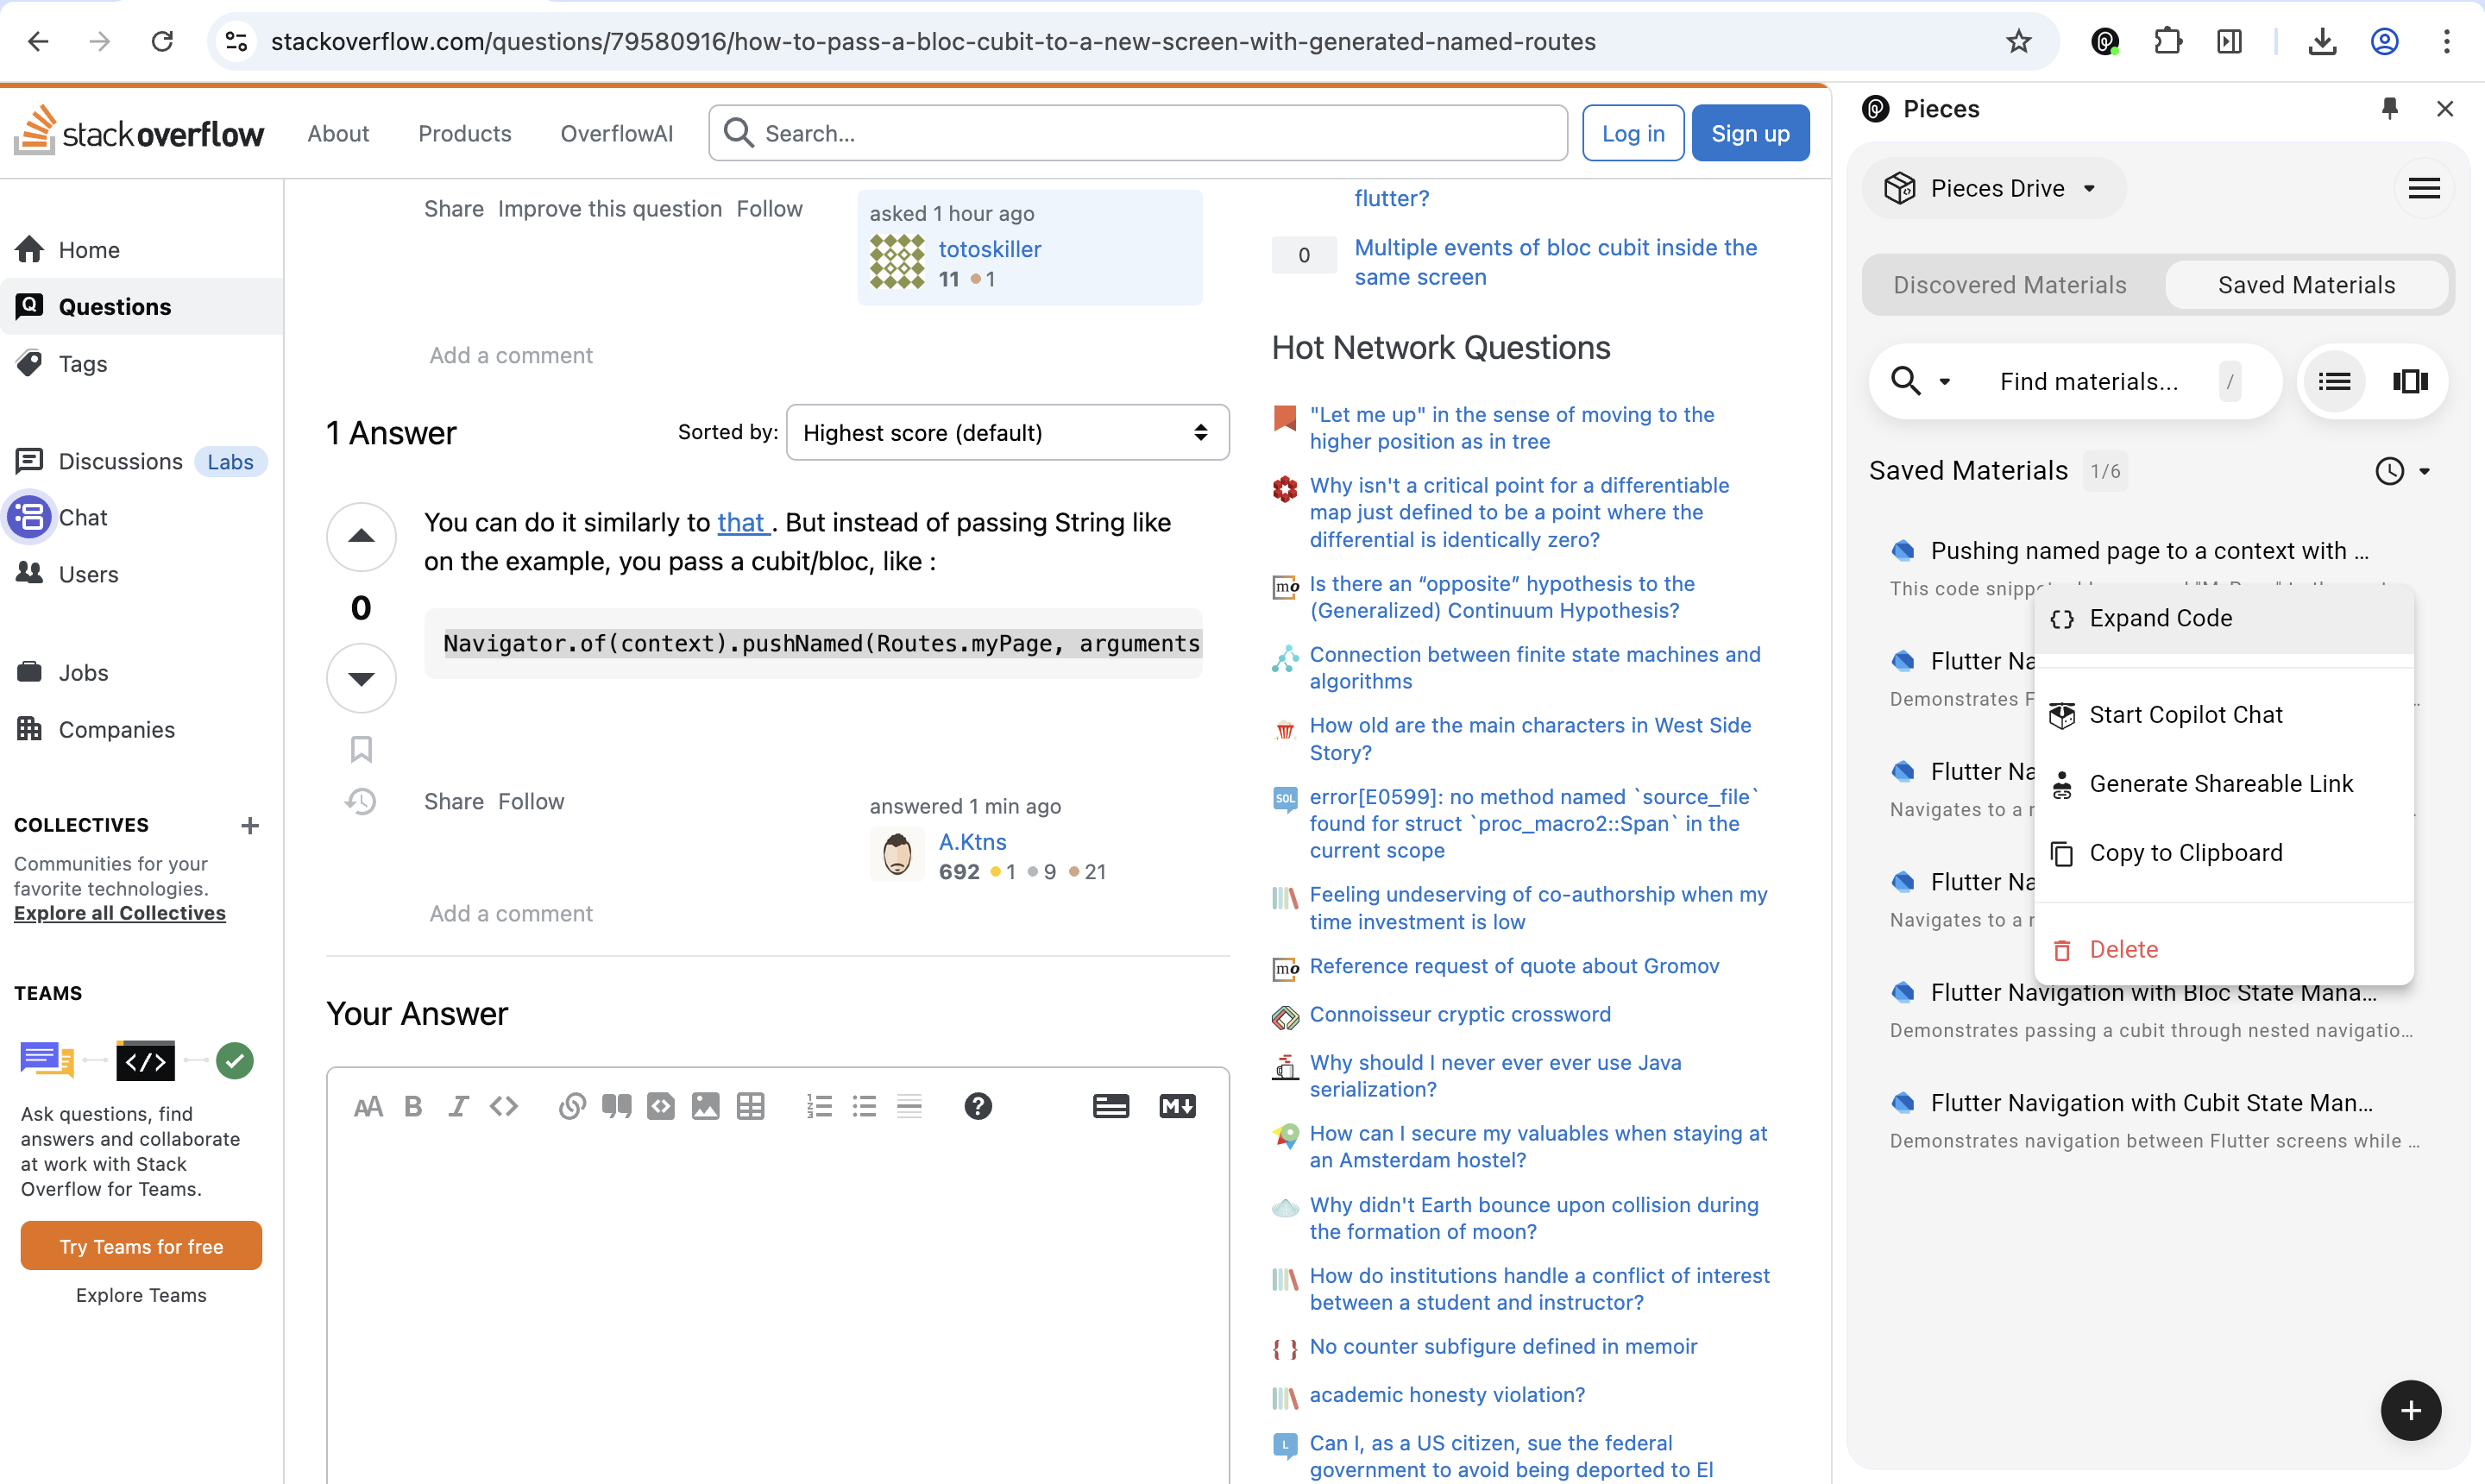
Task: Switch to Saved Materials tab
Action: [2306, 285]
